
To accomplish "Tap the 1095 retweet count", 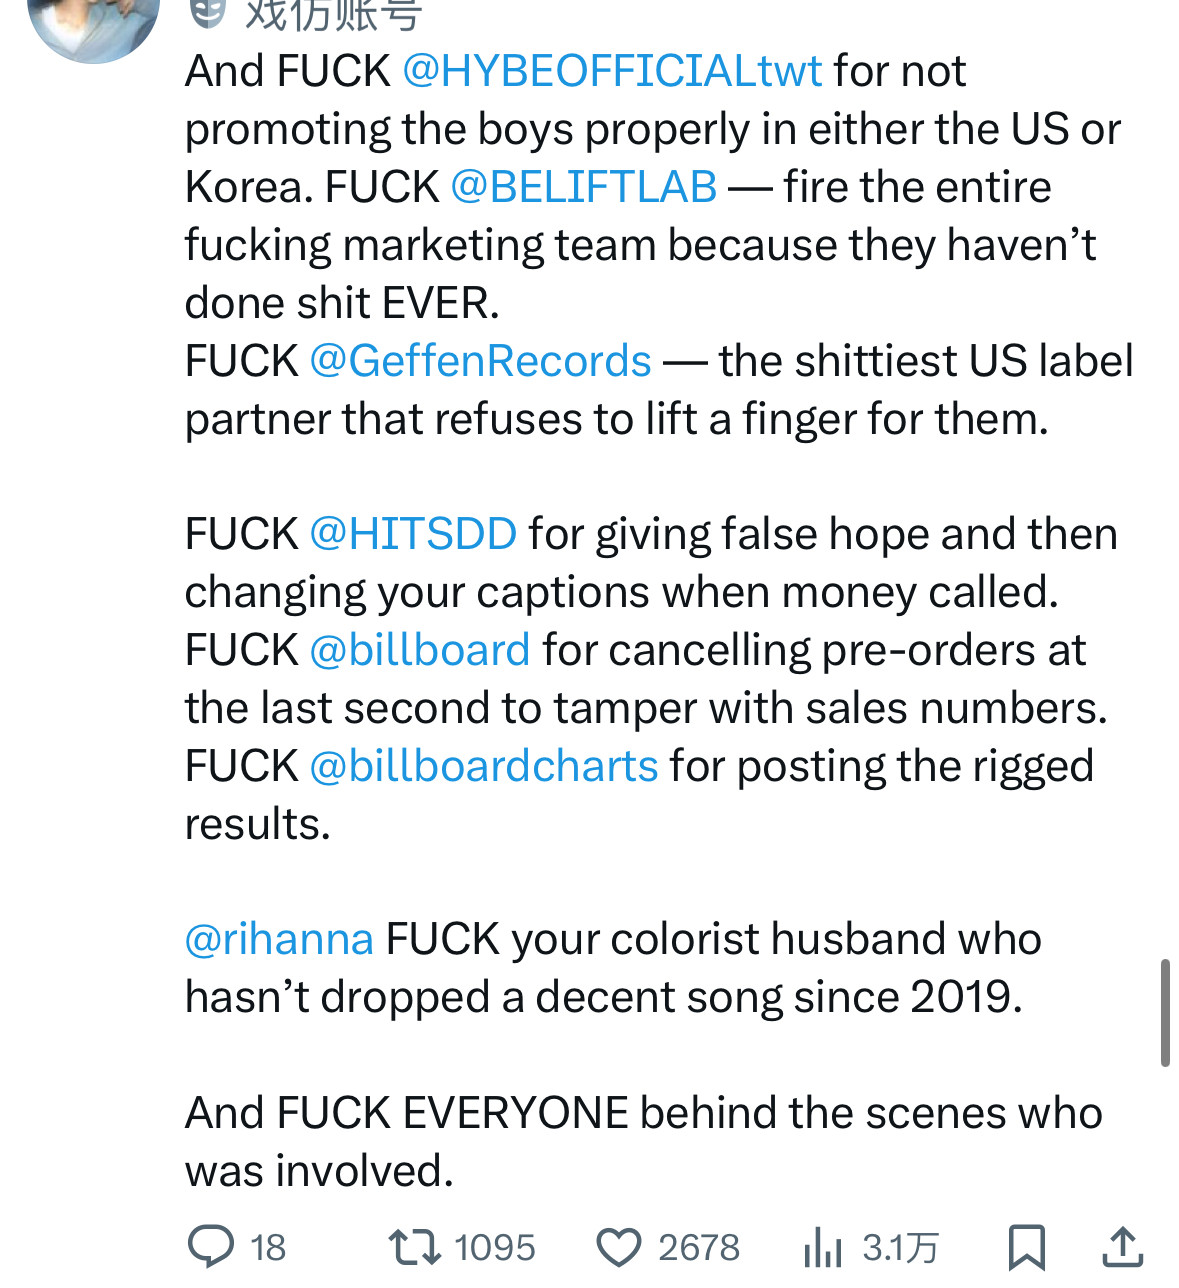I will point(494,1248).
